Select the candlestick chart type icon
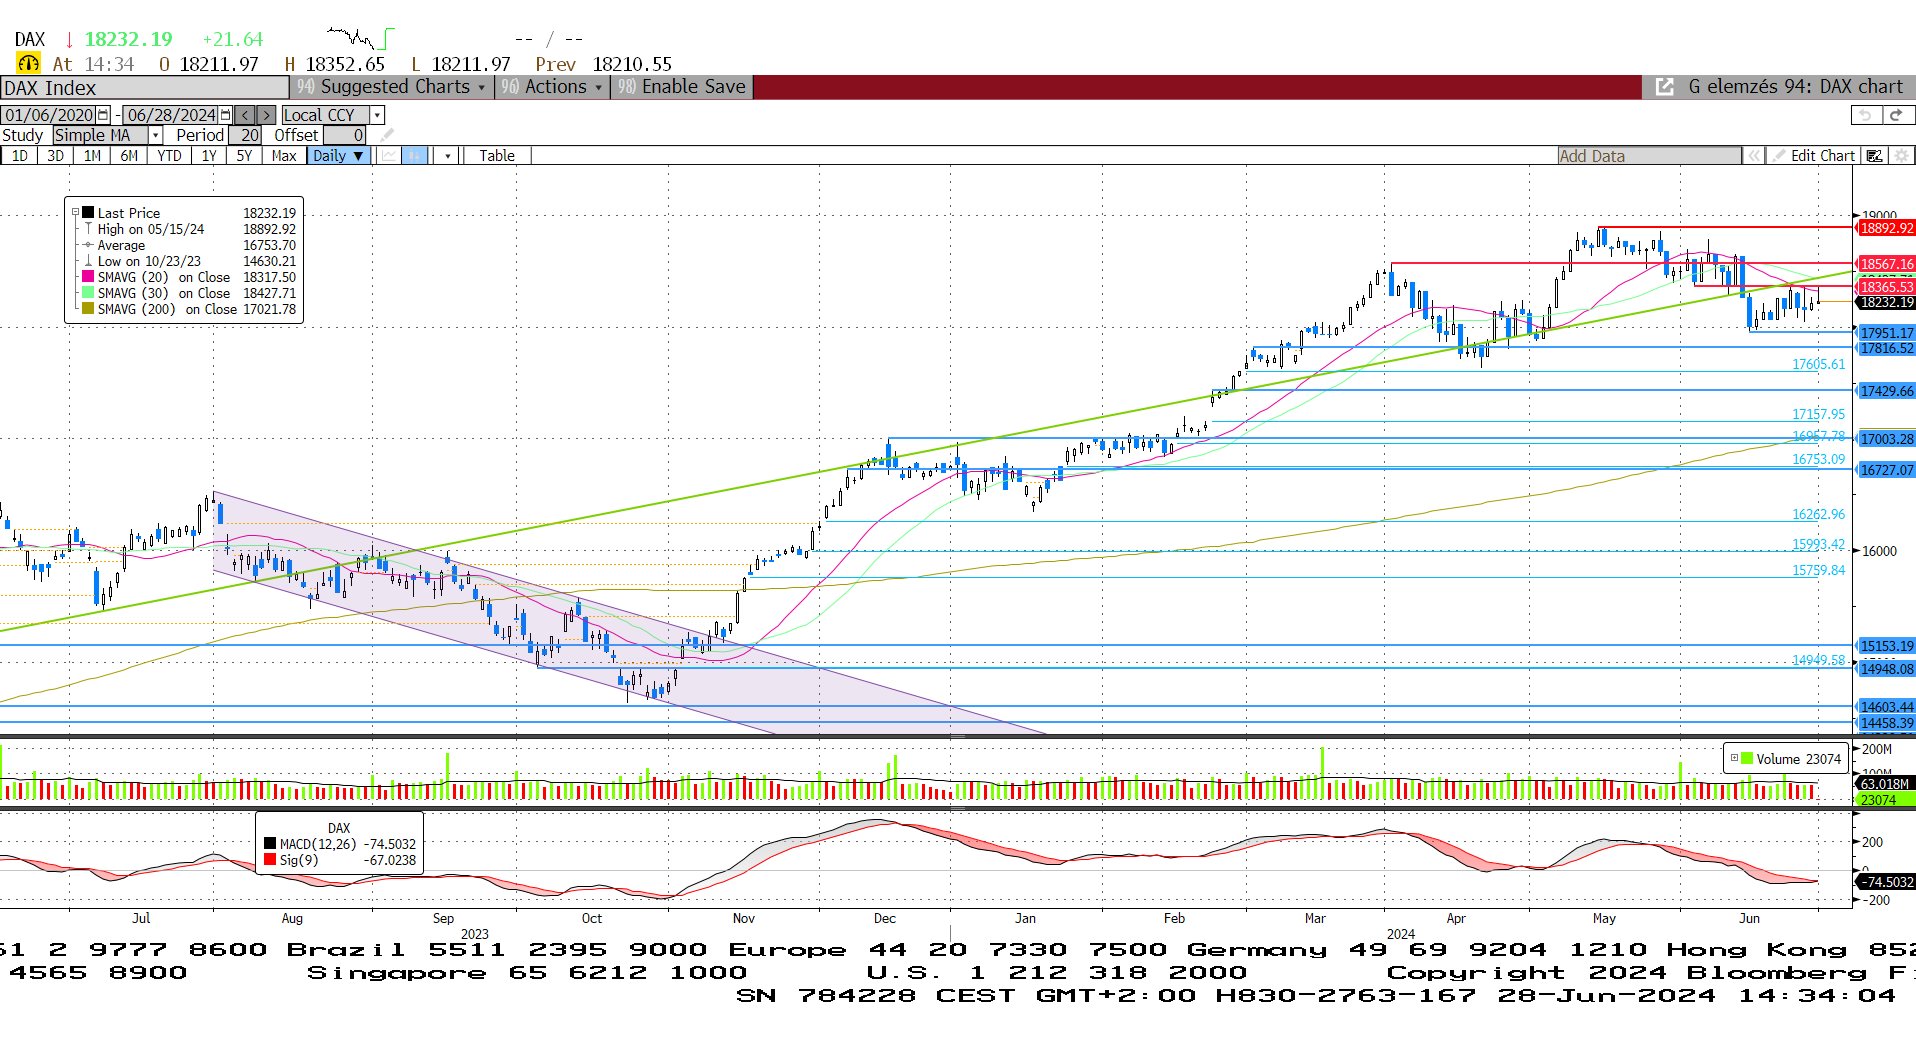The height and width of the screenshot is (1051, 1916). [415, 156]
